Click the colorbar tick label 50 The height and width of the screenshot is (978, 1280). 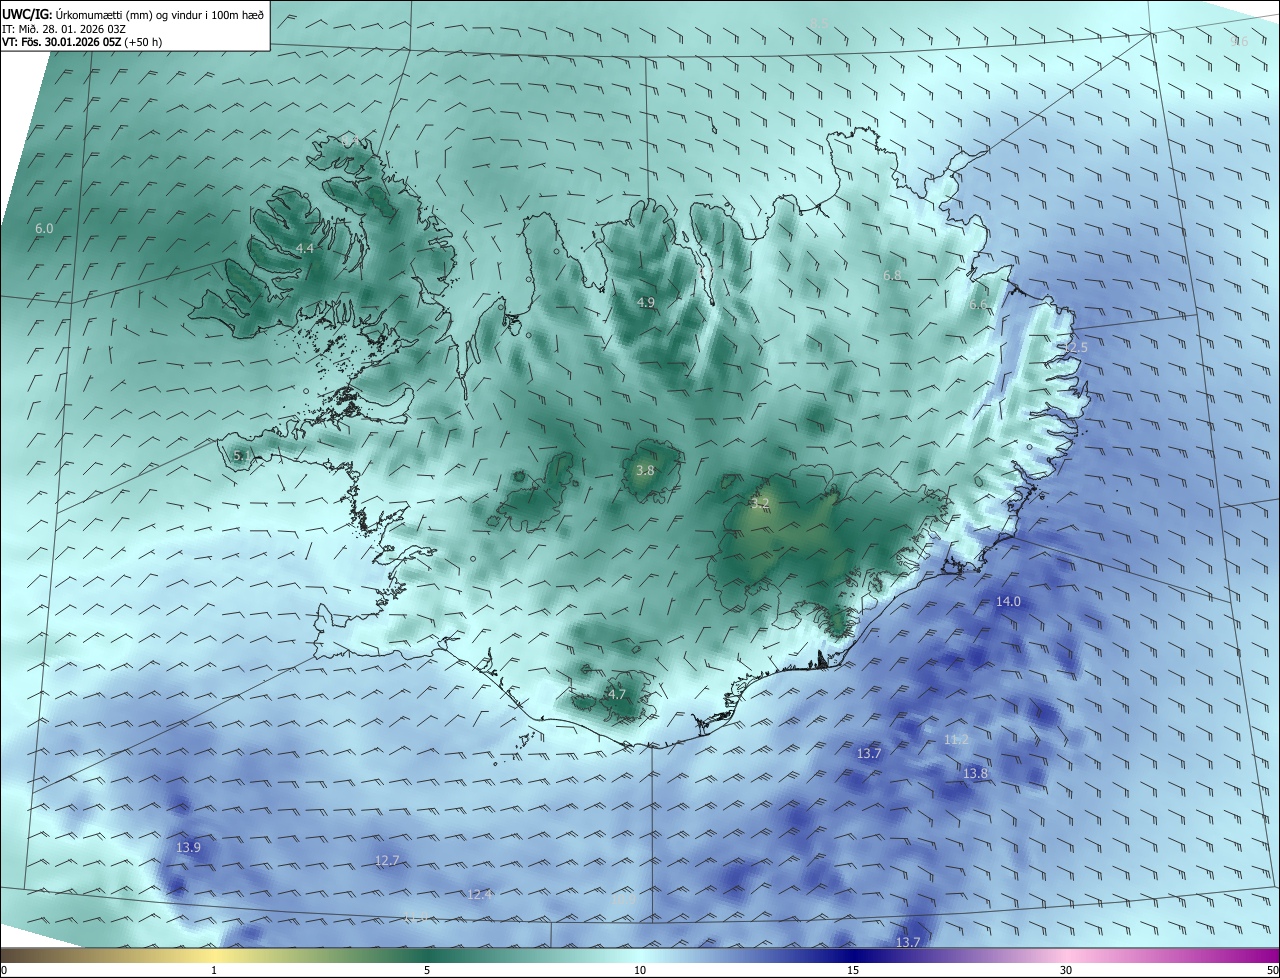1271,970
